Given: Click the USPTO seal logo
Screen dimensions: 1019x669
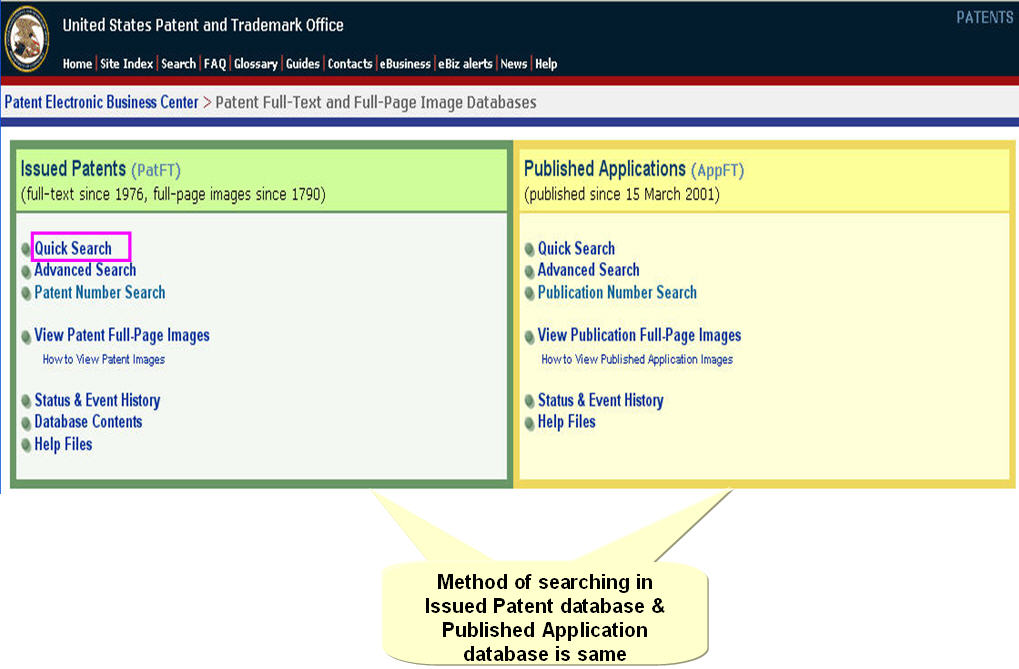Looking at the screenshot, I should coord(27,40).
